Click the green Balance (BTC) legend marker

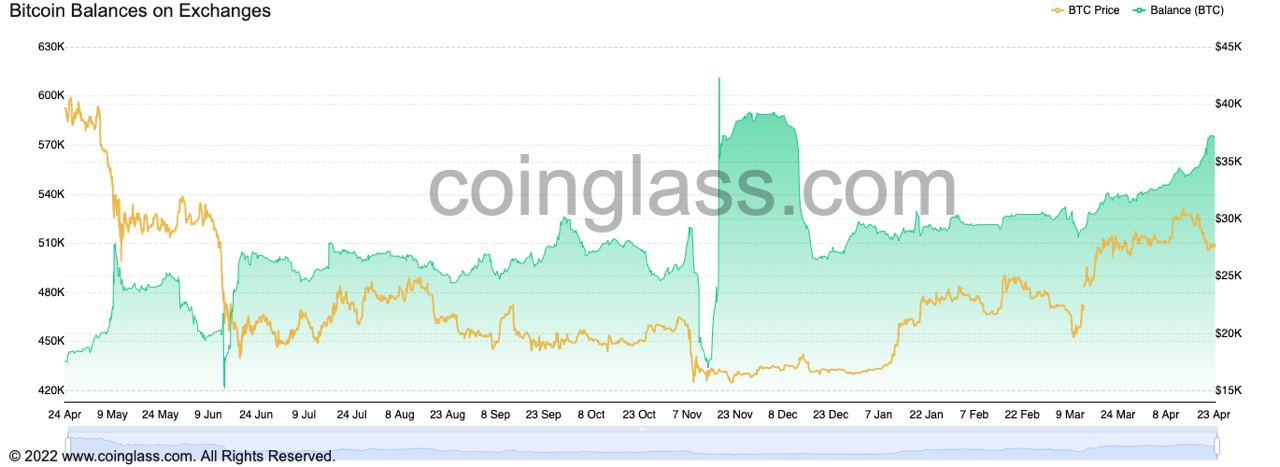point(1138,10)
